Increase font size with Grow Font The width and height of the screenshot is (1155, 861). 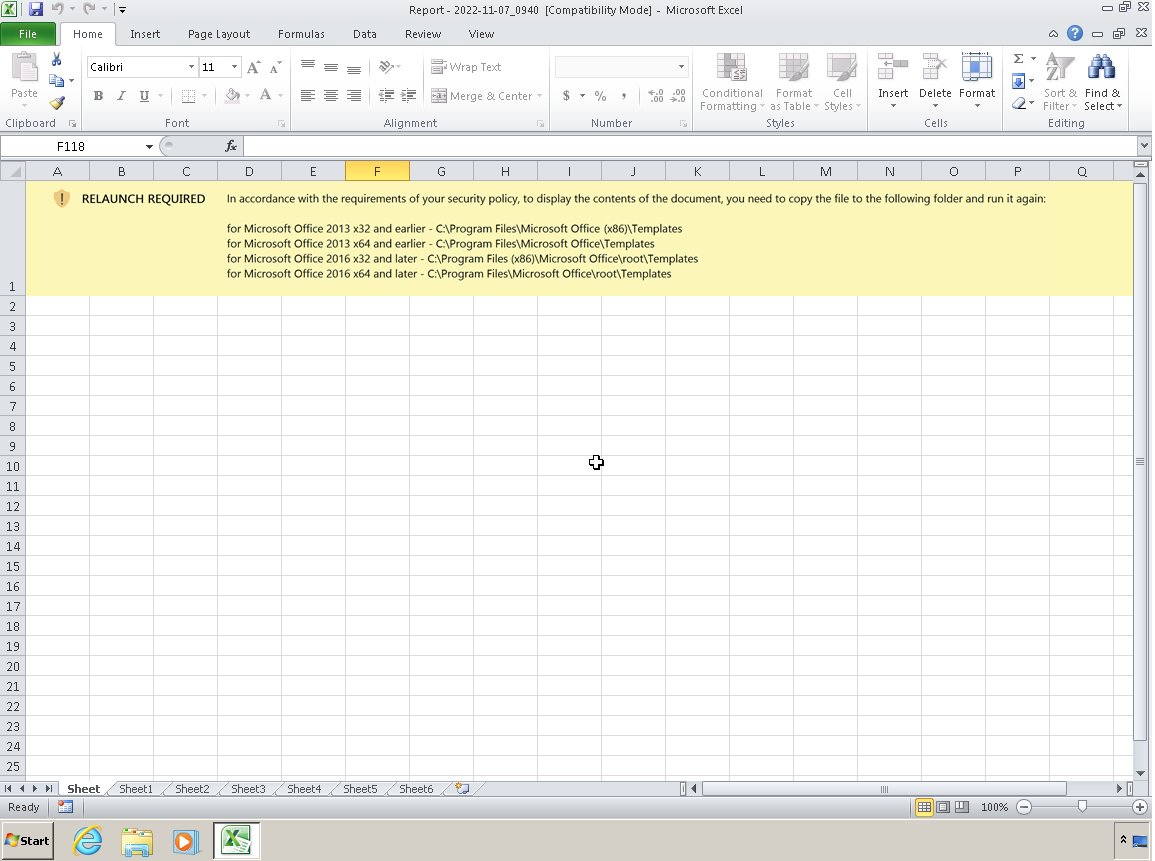(x=253, y=67)
